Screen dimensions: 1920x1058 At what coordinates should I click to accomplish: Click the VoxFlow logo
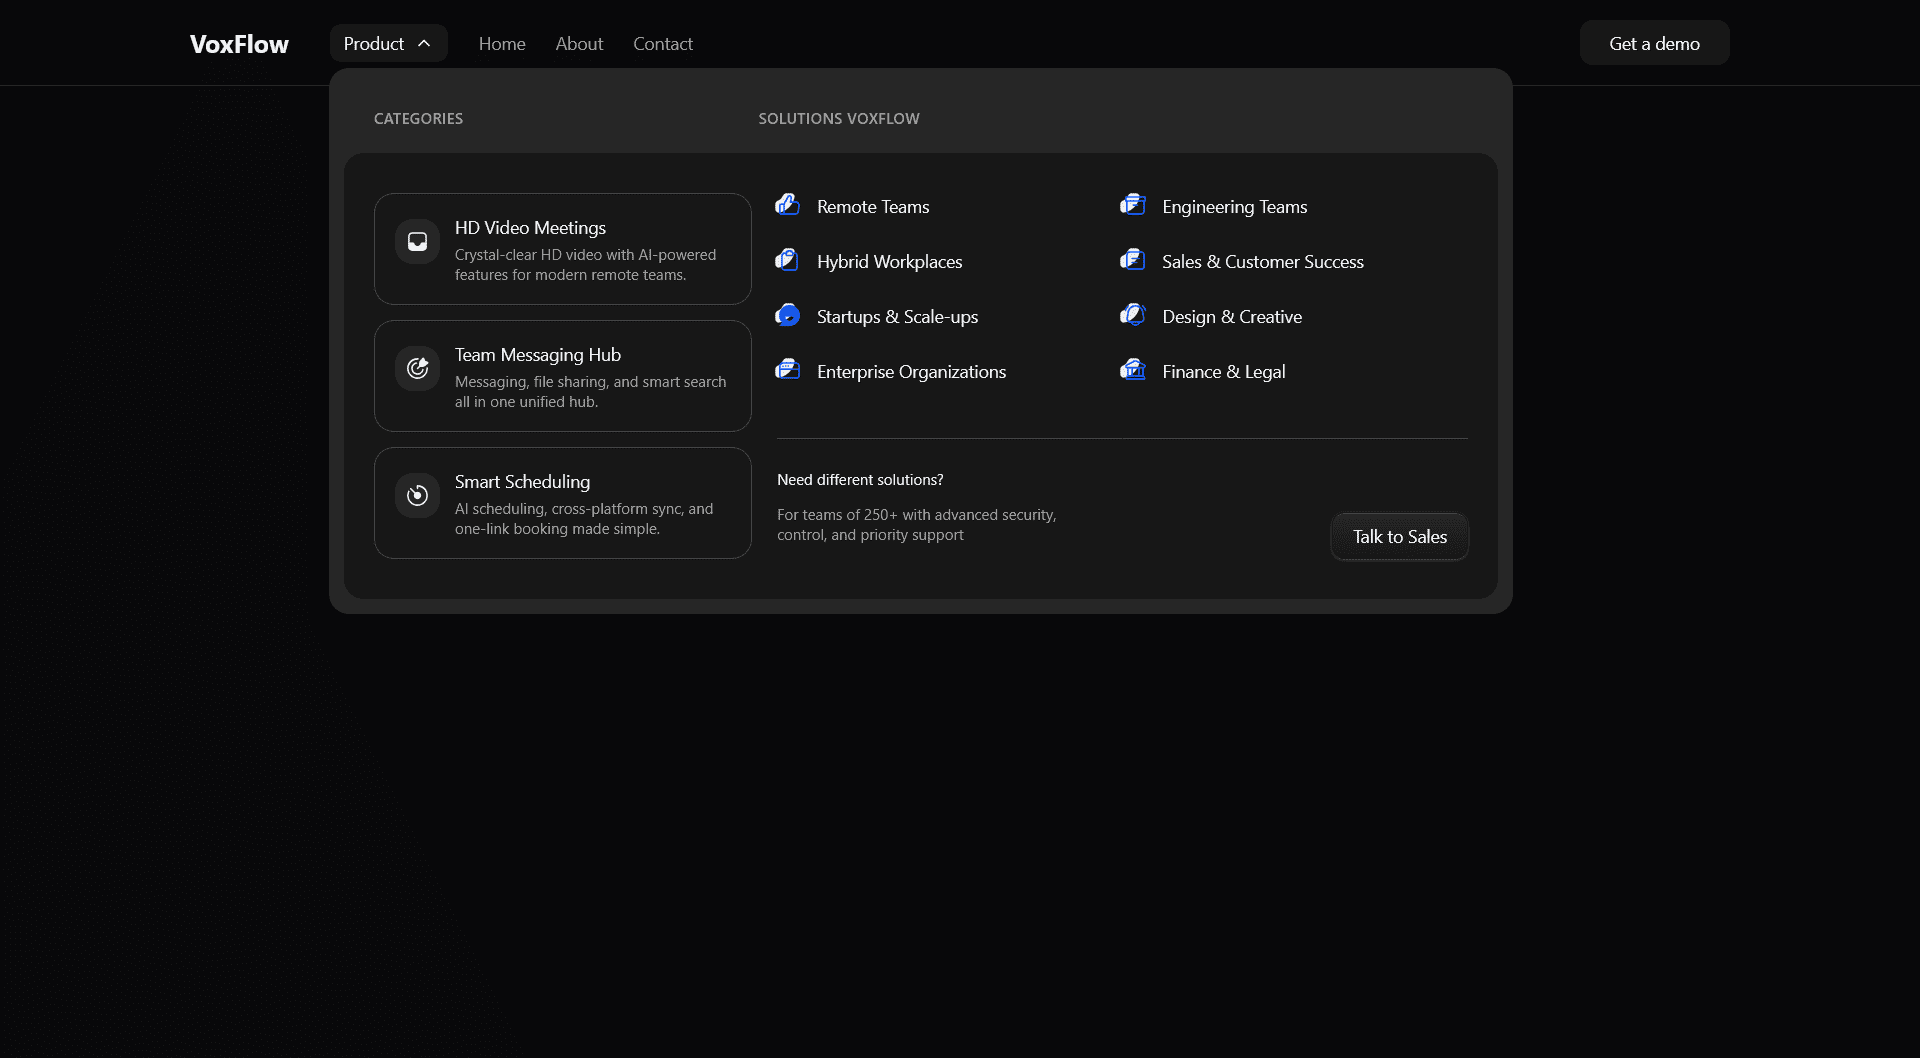click(x=238, y=43)
